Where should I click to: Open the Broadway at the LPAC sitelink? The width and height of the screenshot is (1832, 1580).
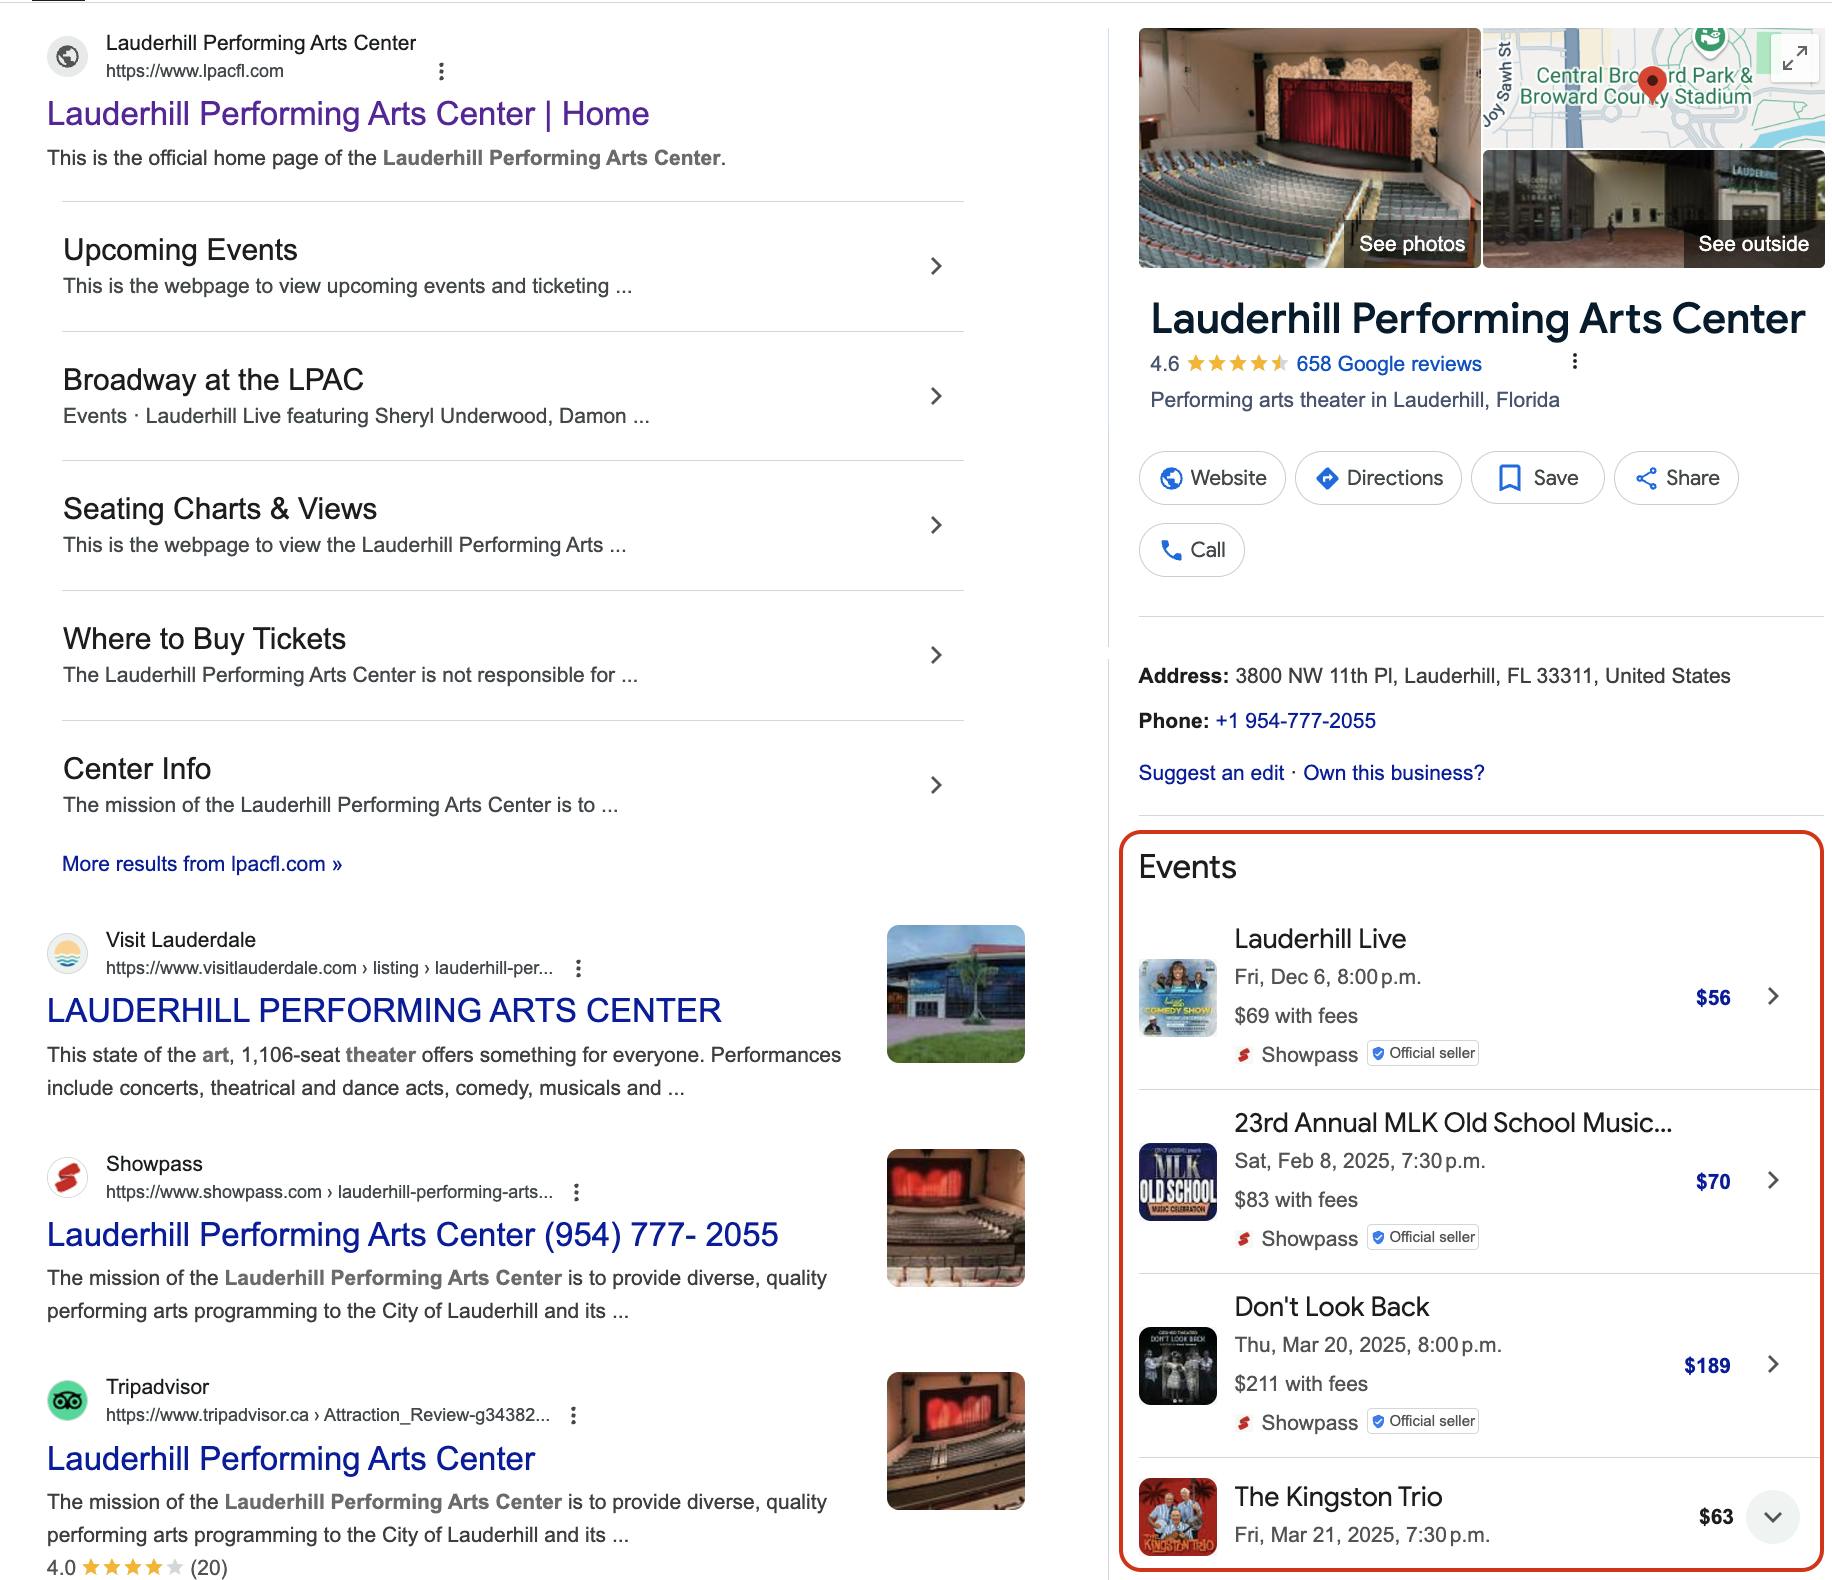[x=213, y=380]
